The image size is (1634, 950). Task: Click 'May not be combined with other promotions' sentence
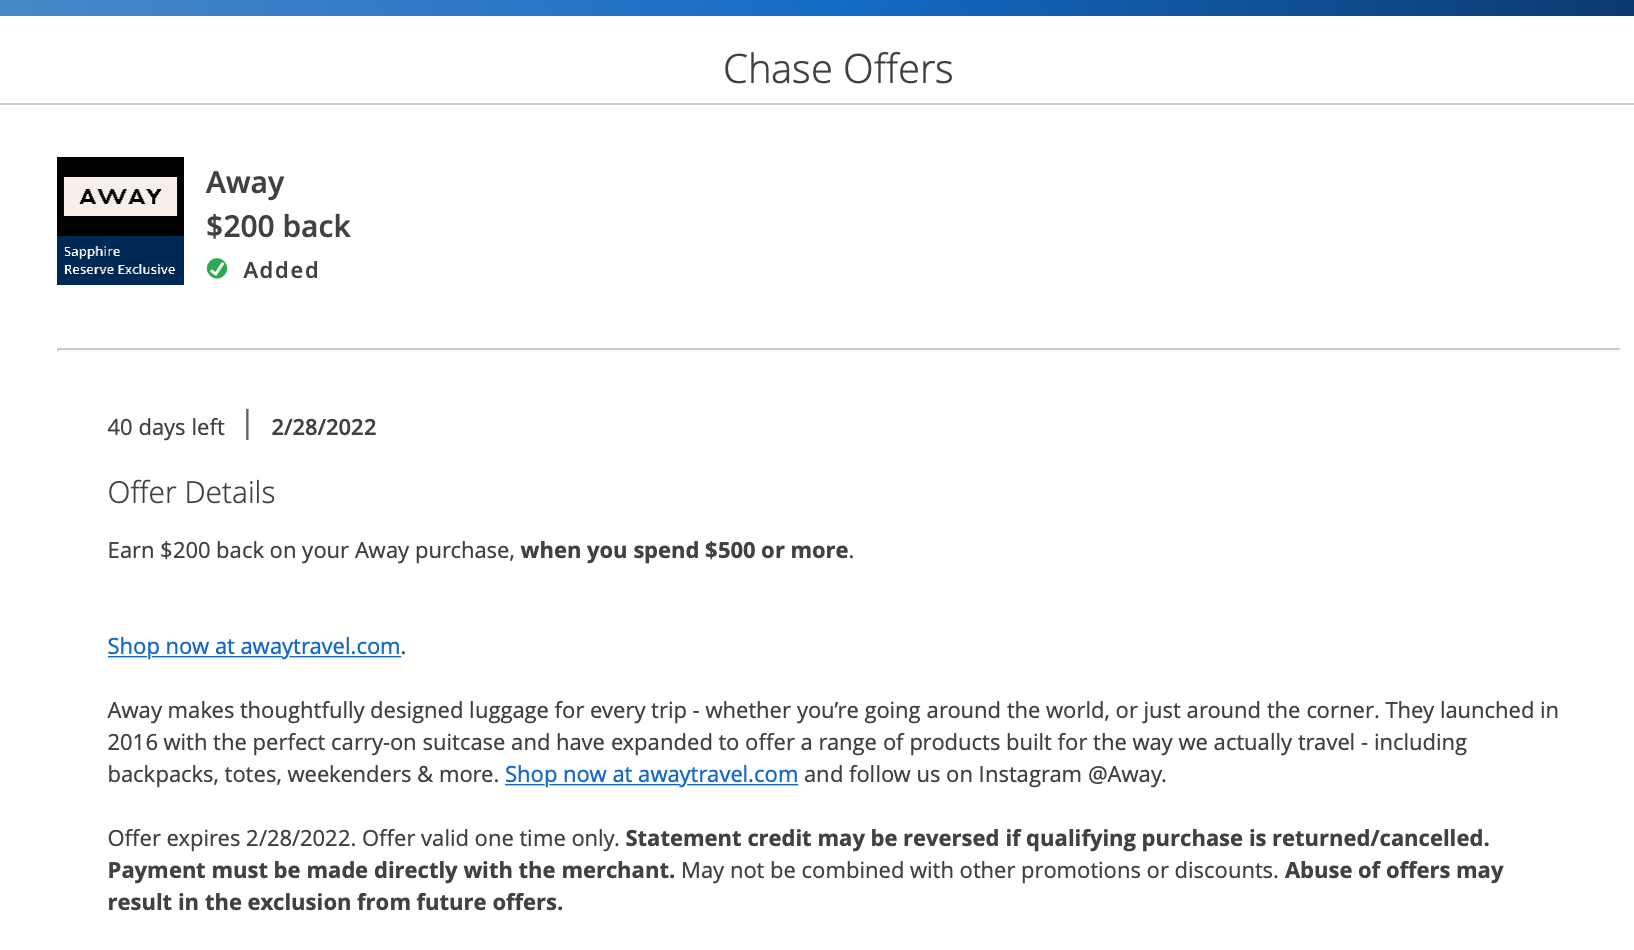[x=979, y=870]
